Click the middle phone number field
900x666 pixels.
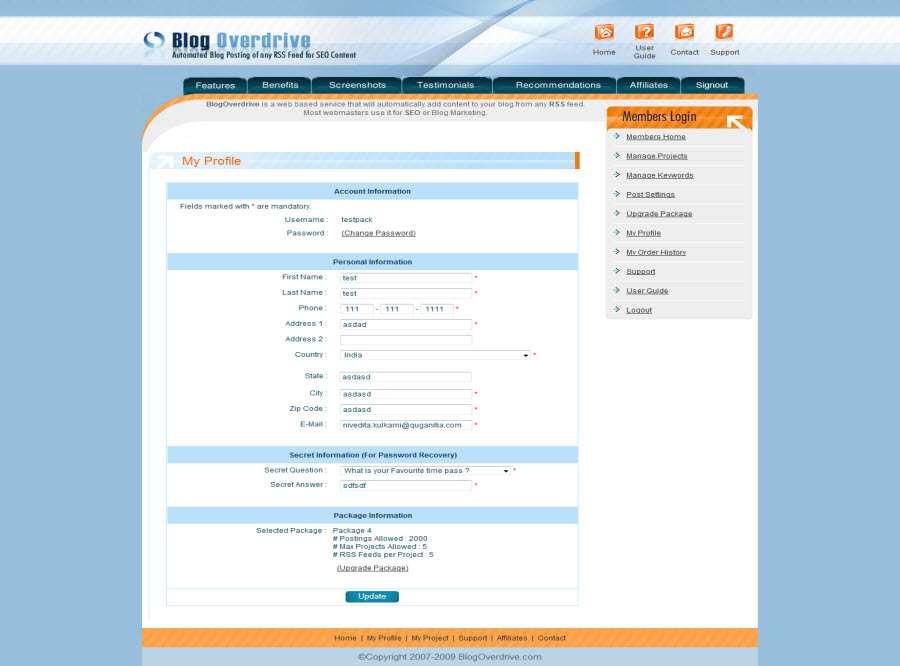pos(397,309)
